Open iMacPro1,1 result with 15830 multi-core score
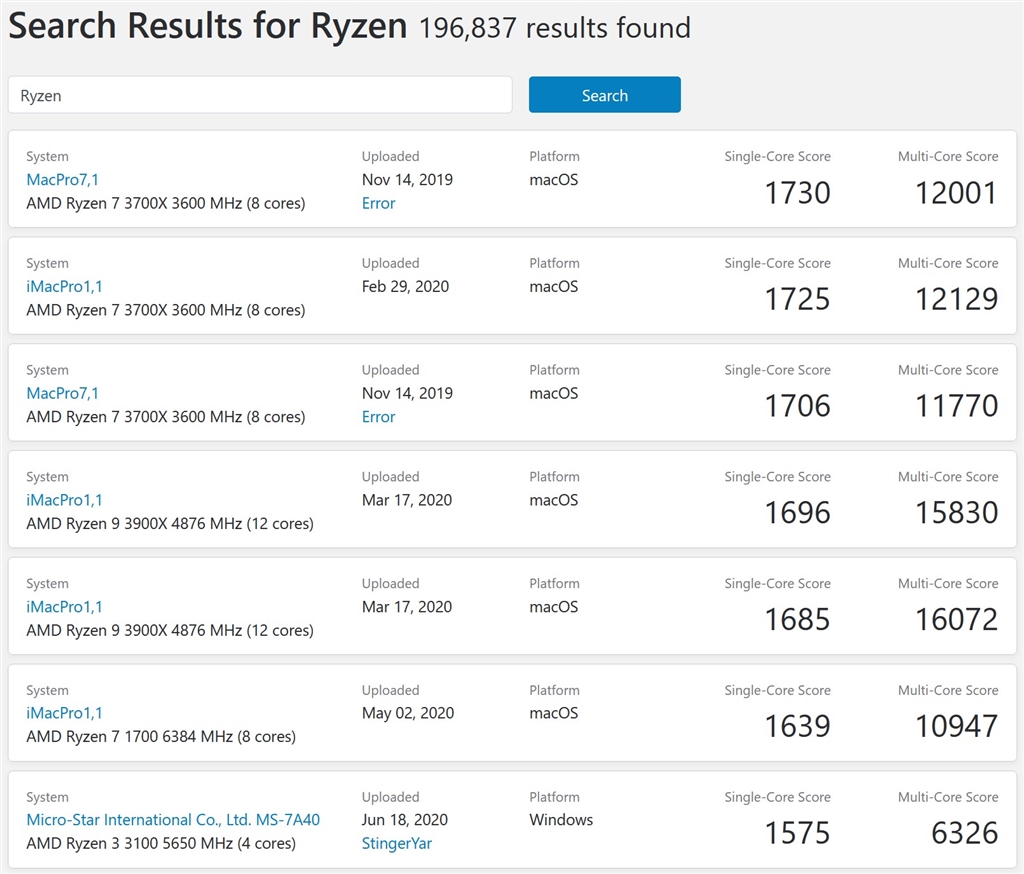 pyautogui.click(x=64, y=500)
